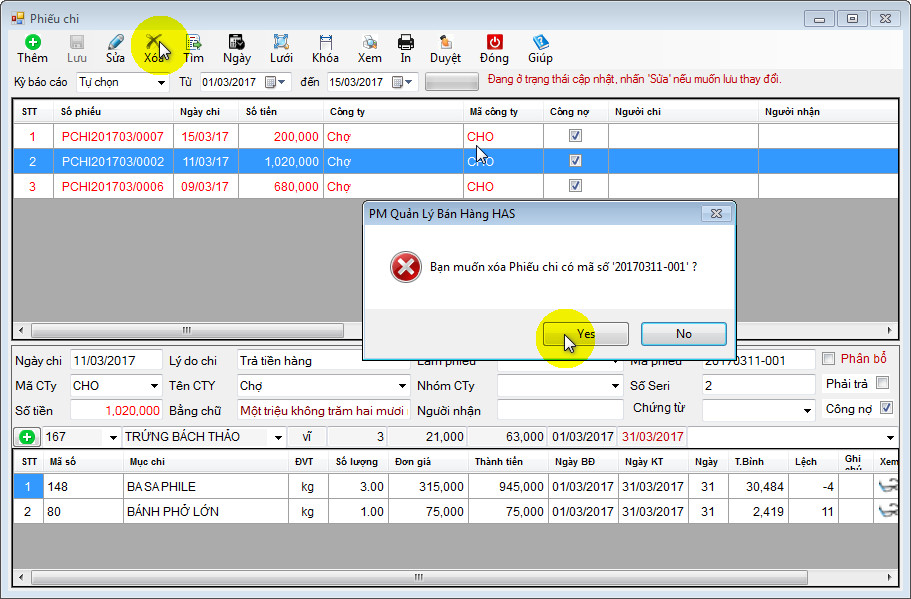Check the Phải trả checkbox
Screen dimensions: 911x599
883,383
